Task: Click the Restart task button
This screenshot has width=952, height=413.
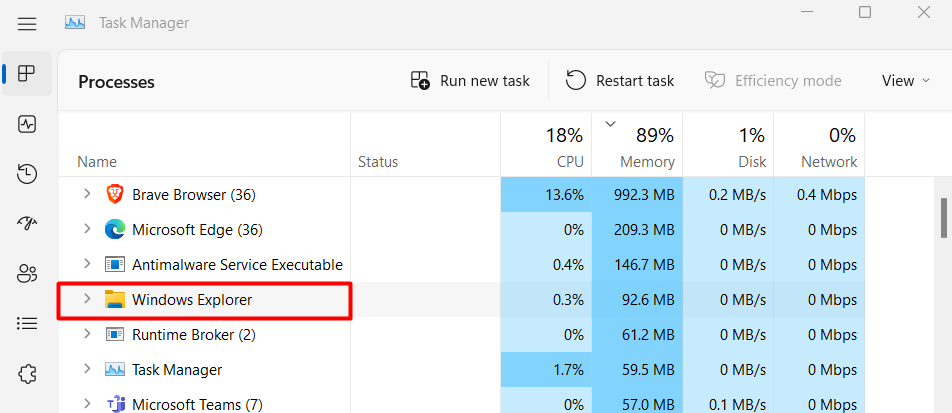Action: pos(620,81)
